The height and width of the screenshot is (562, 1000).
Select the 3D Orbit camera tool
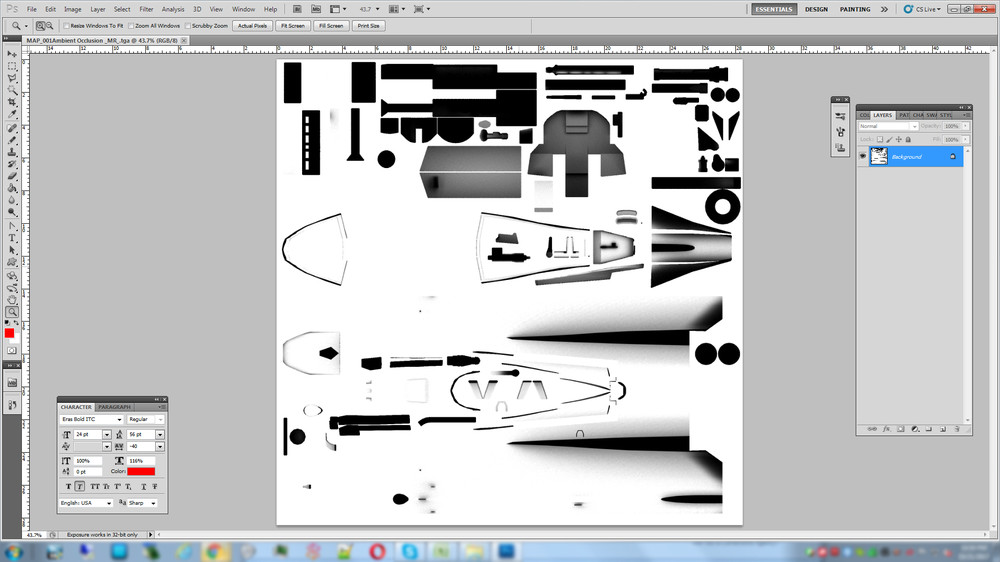[x=11, y=288]
